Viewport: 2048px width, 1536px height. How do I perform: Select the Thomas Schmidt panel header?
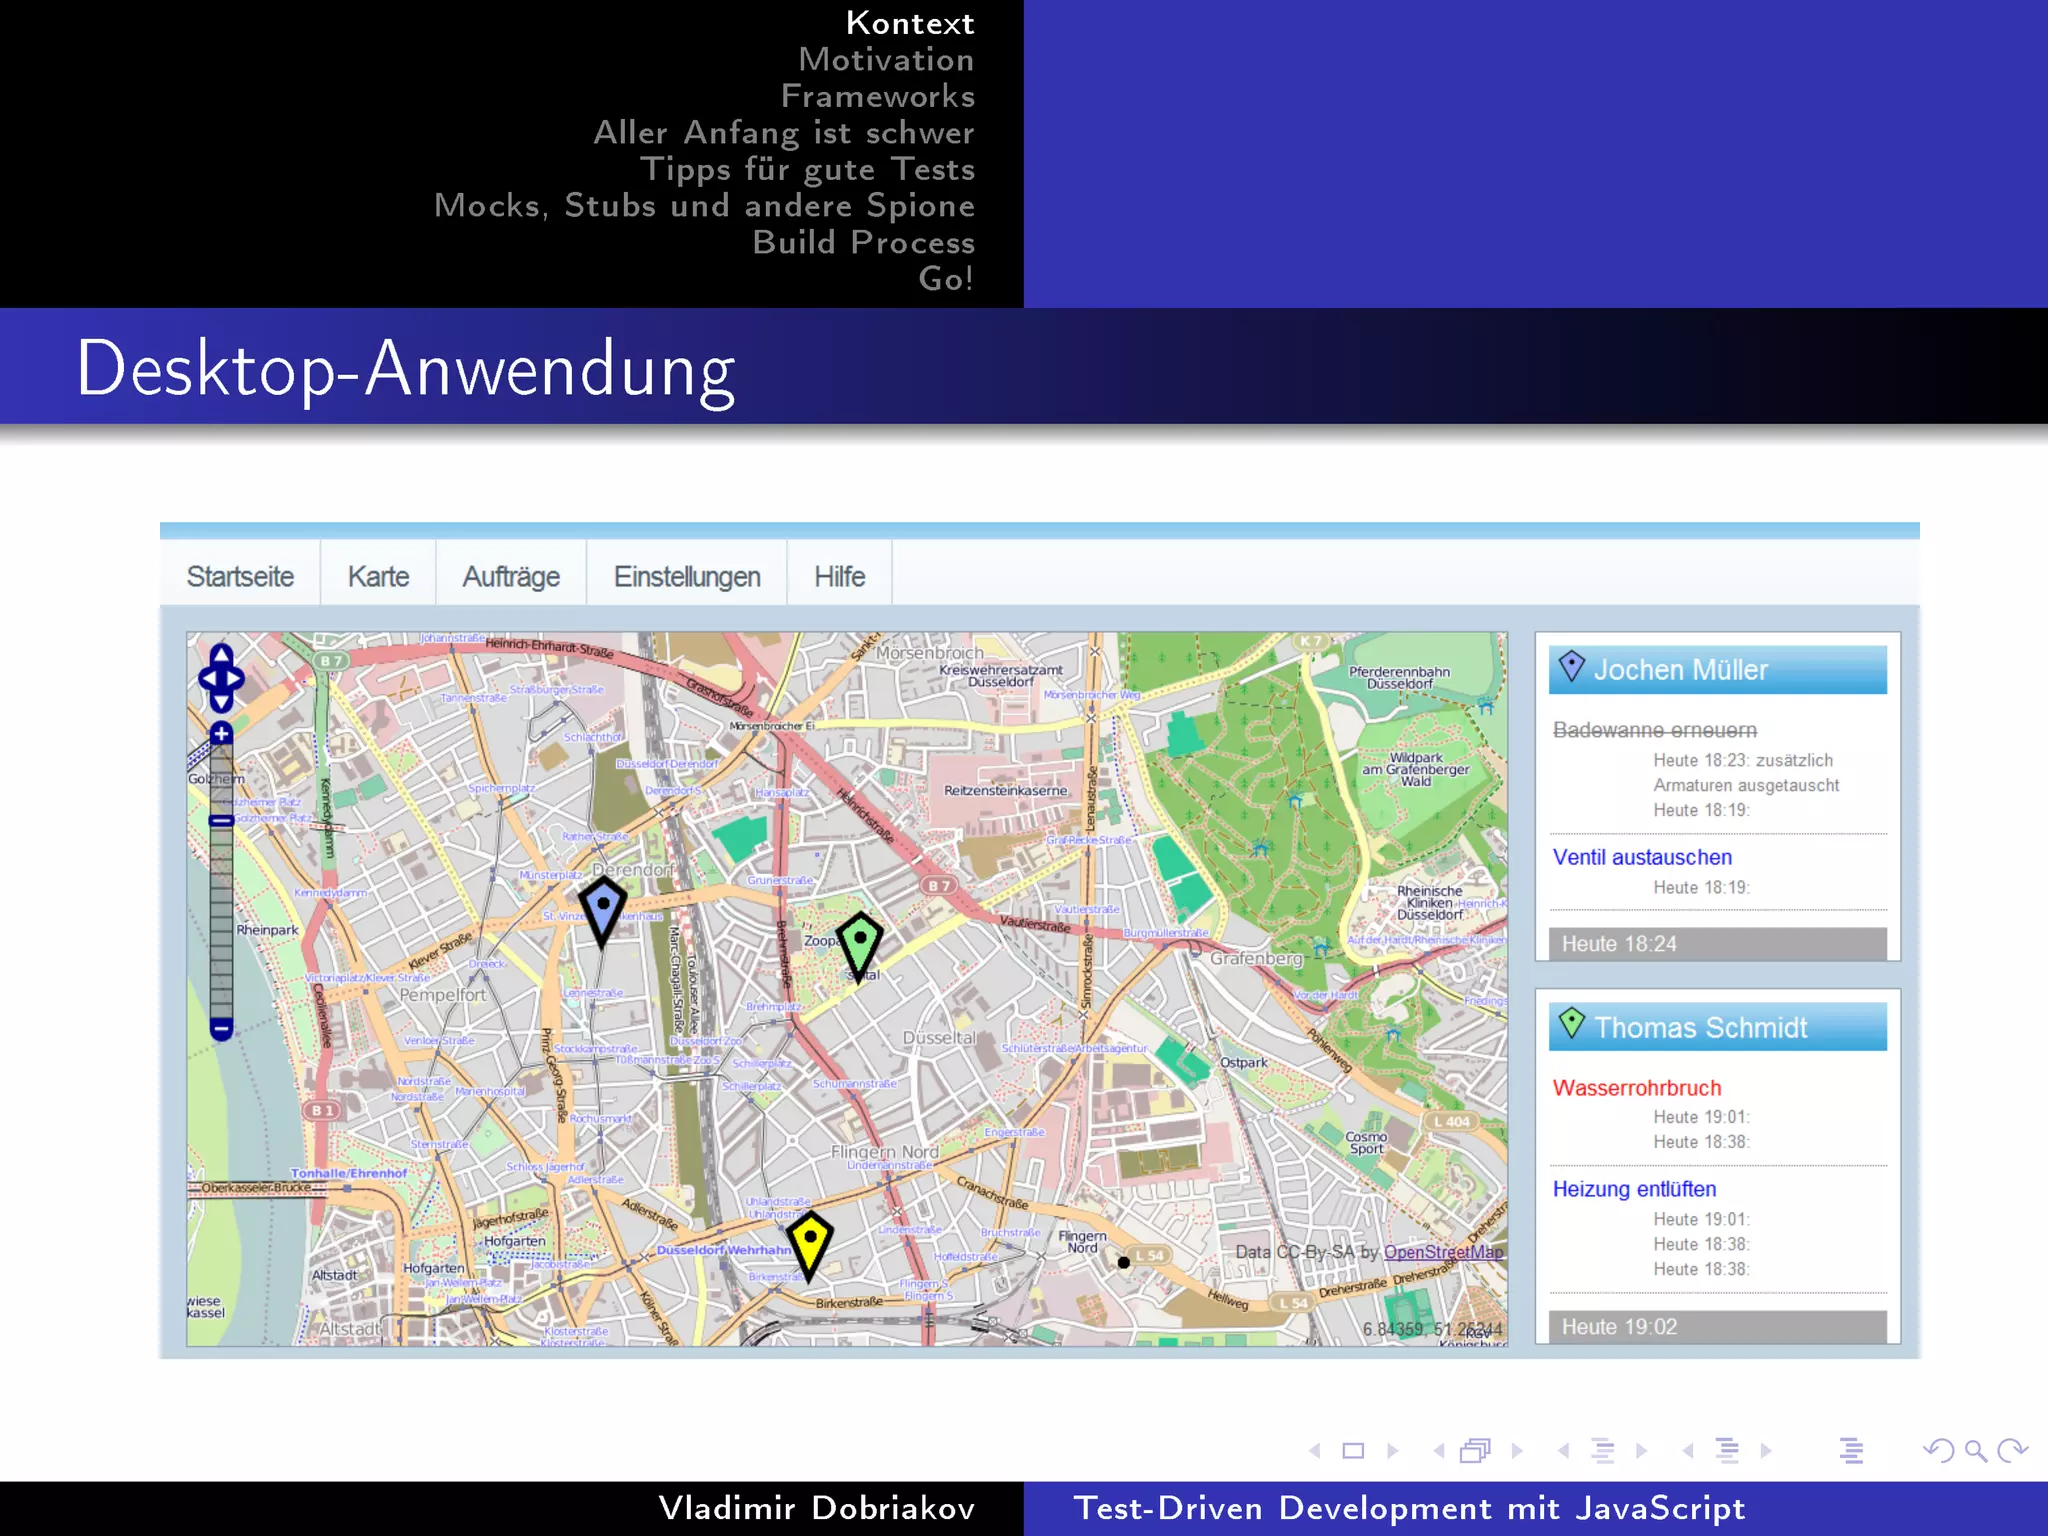tap(1717, 1027)
